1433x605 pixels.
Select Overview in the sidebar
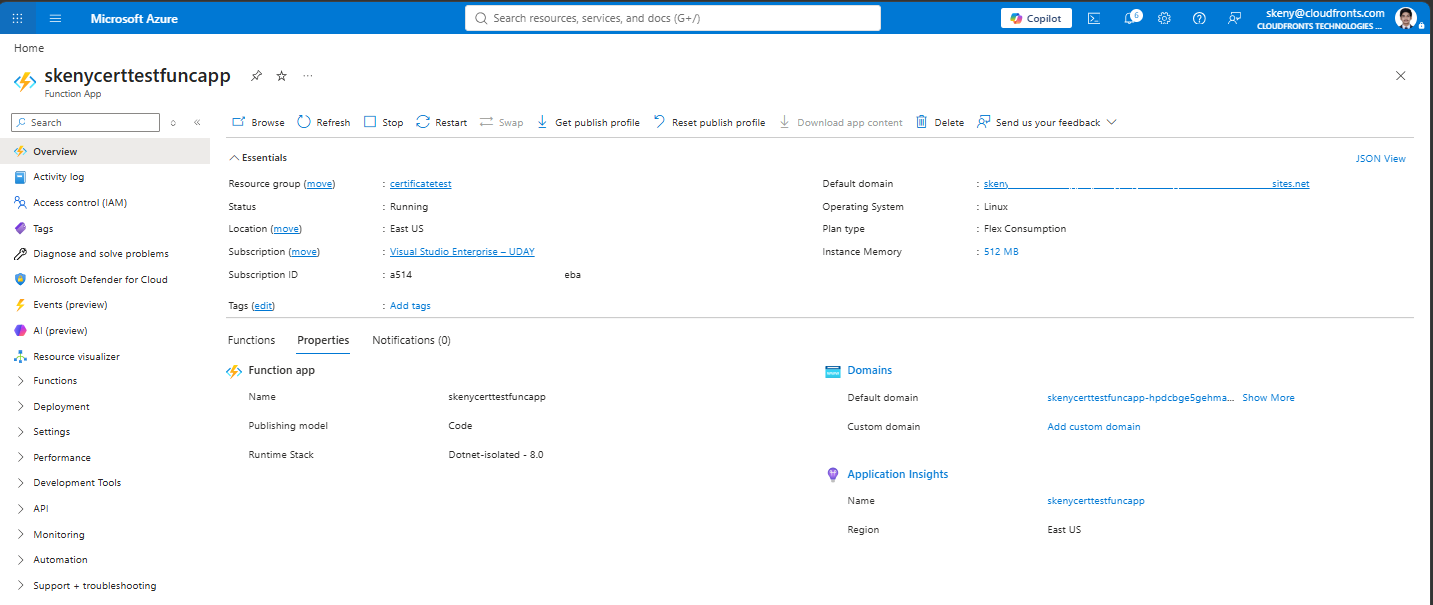105,151
